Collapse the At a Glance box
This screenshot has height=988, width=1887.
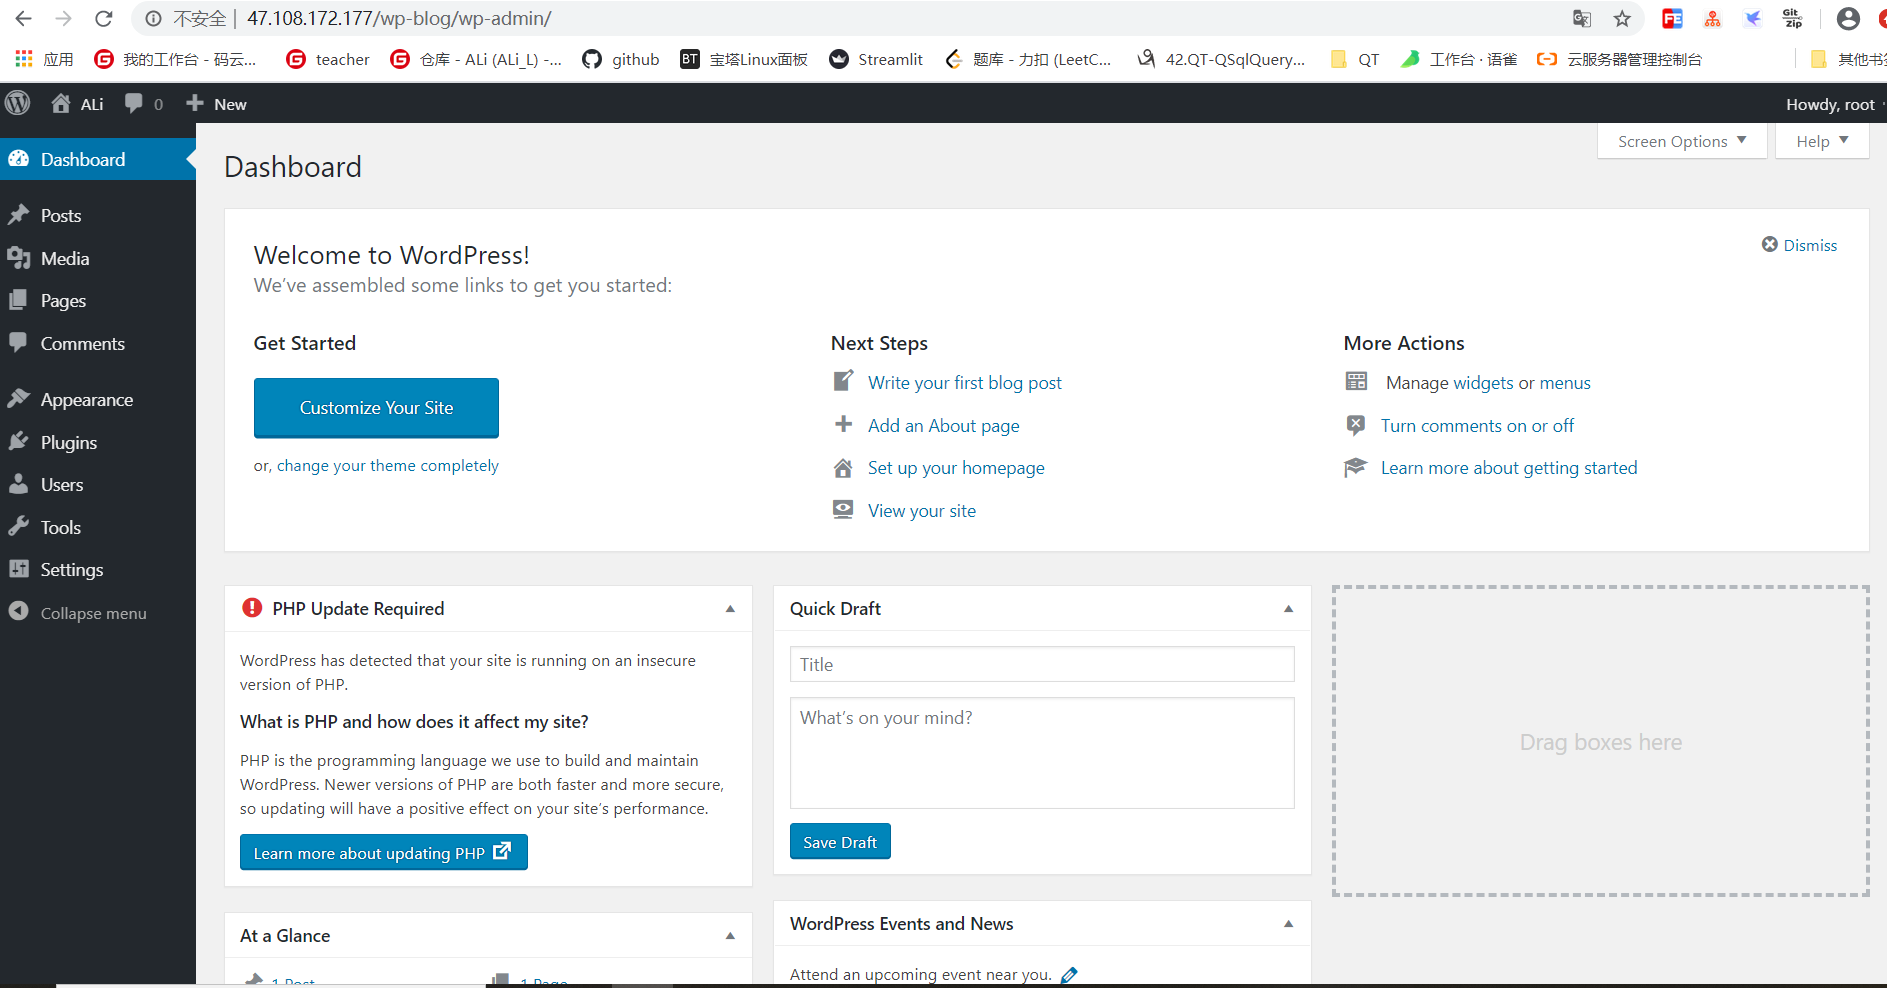point(730,935)
